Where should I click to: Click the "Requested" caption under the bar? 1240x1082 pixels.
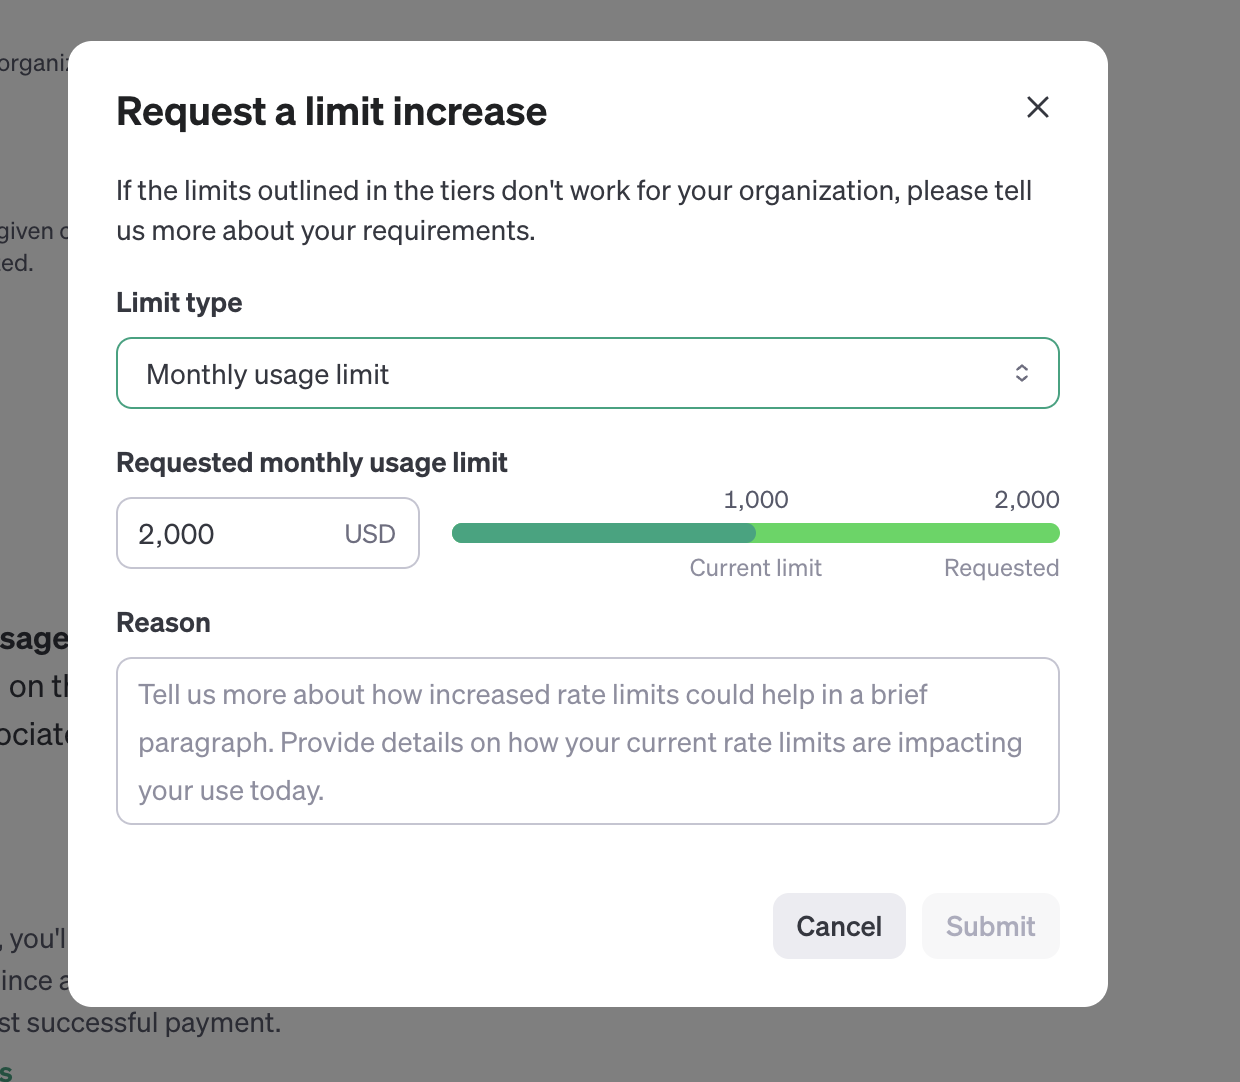(1001, 568)
